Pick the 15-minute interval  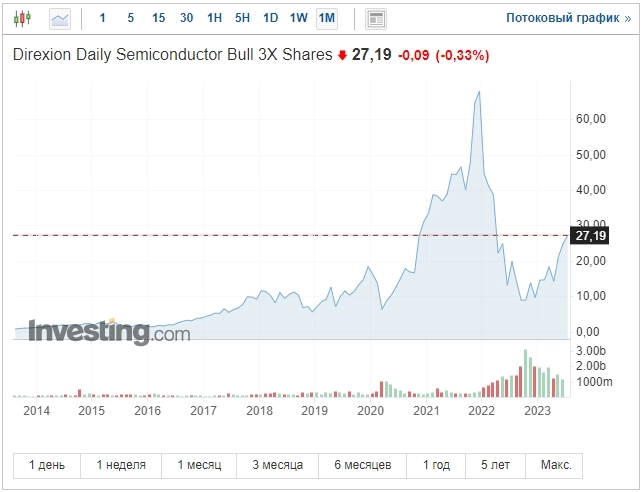[x=159, y=18]
